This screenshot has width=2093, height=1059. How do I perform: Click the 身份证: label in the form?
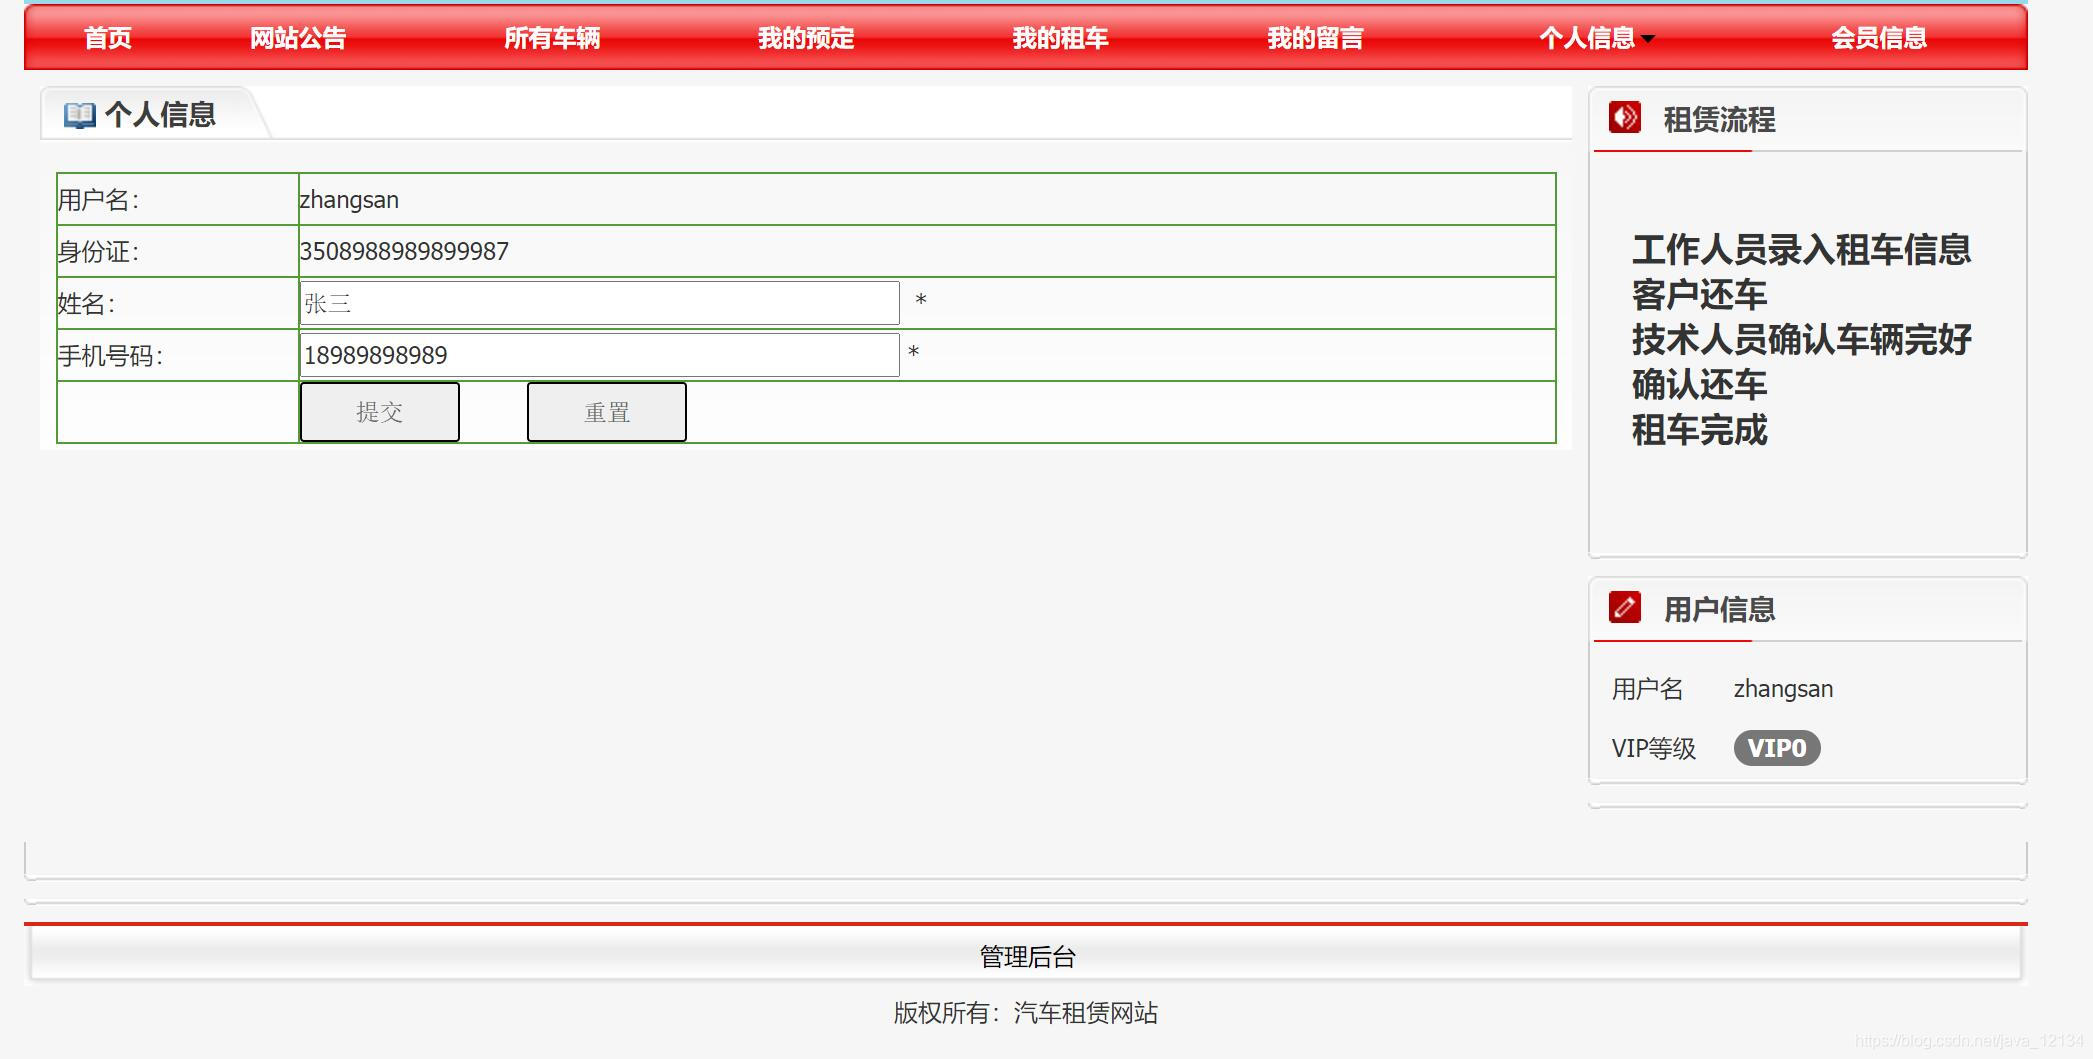coord(98,252)
